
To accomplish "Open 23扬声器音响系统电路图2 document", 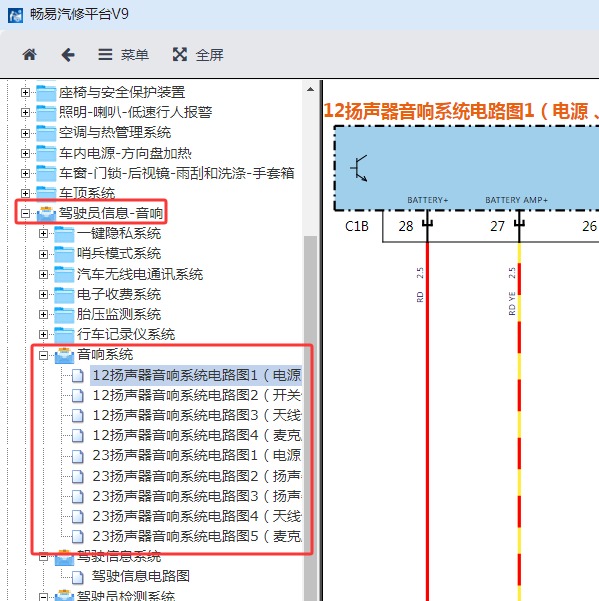I will [x=197, y=476].
